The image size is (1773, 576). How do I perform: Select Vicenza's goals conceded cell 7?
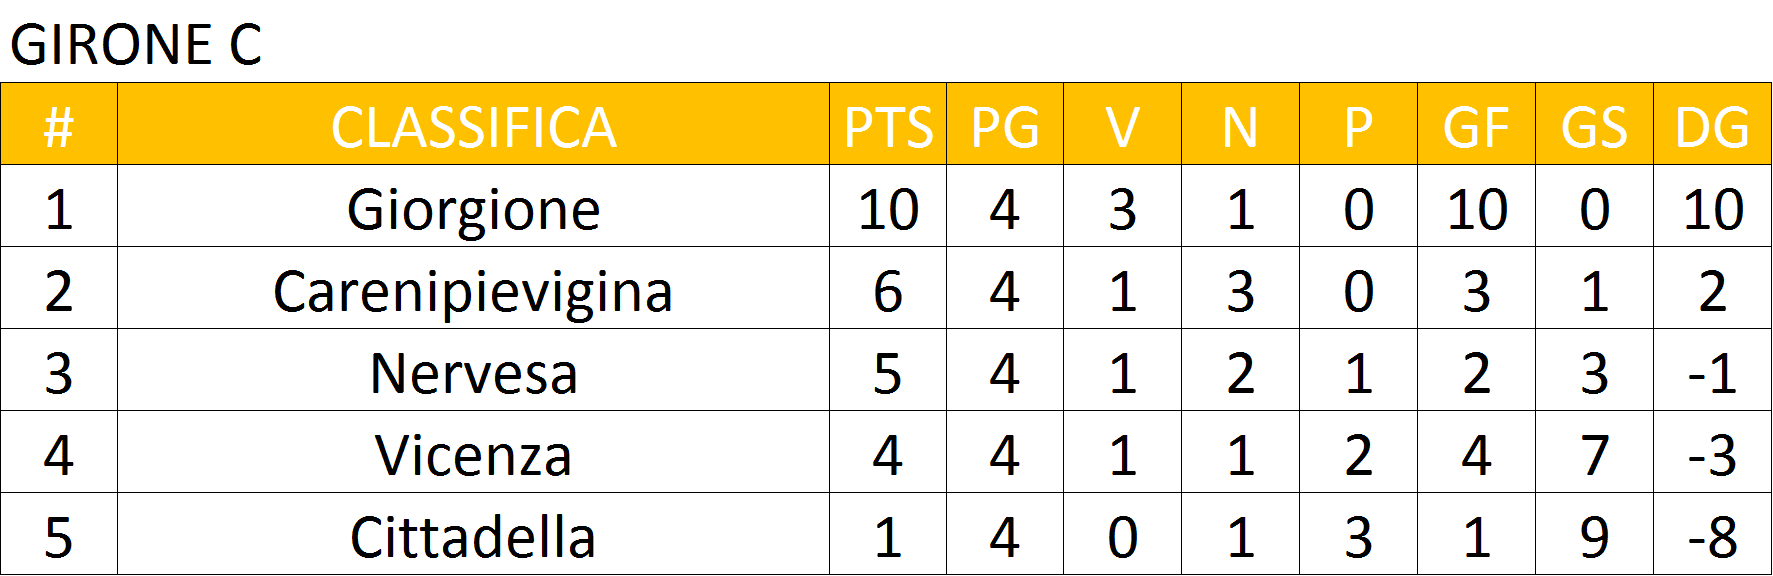click(1595, 452)
